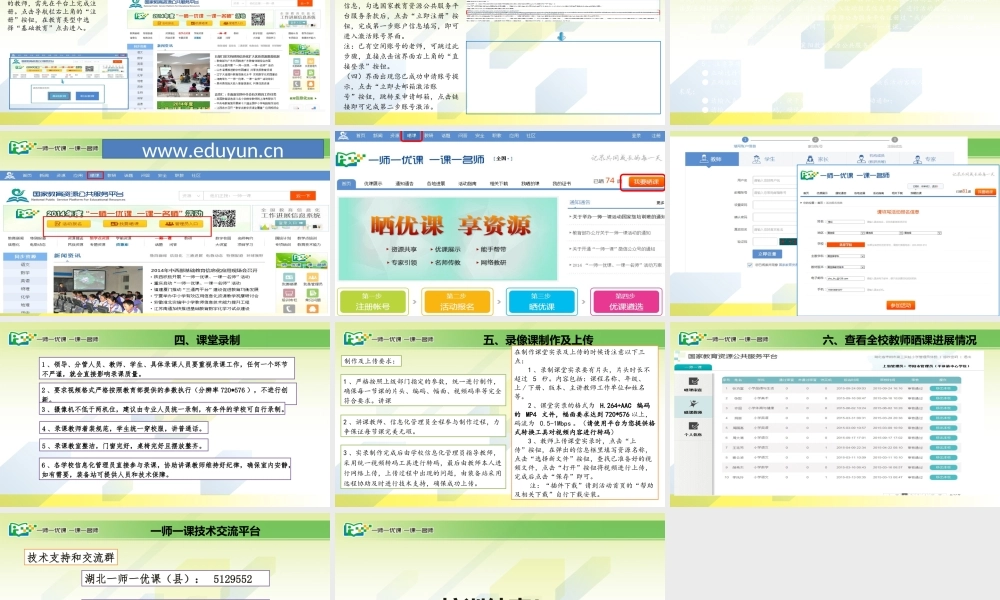This screenshot has height=600, width=1000.
Task: Open the account registration form slide
Action: tap(835, 223)
